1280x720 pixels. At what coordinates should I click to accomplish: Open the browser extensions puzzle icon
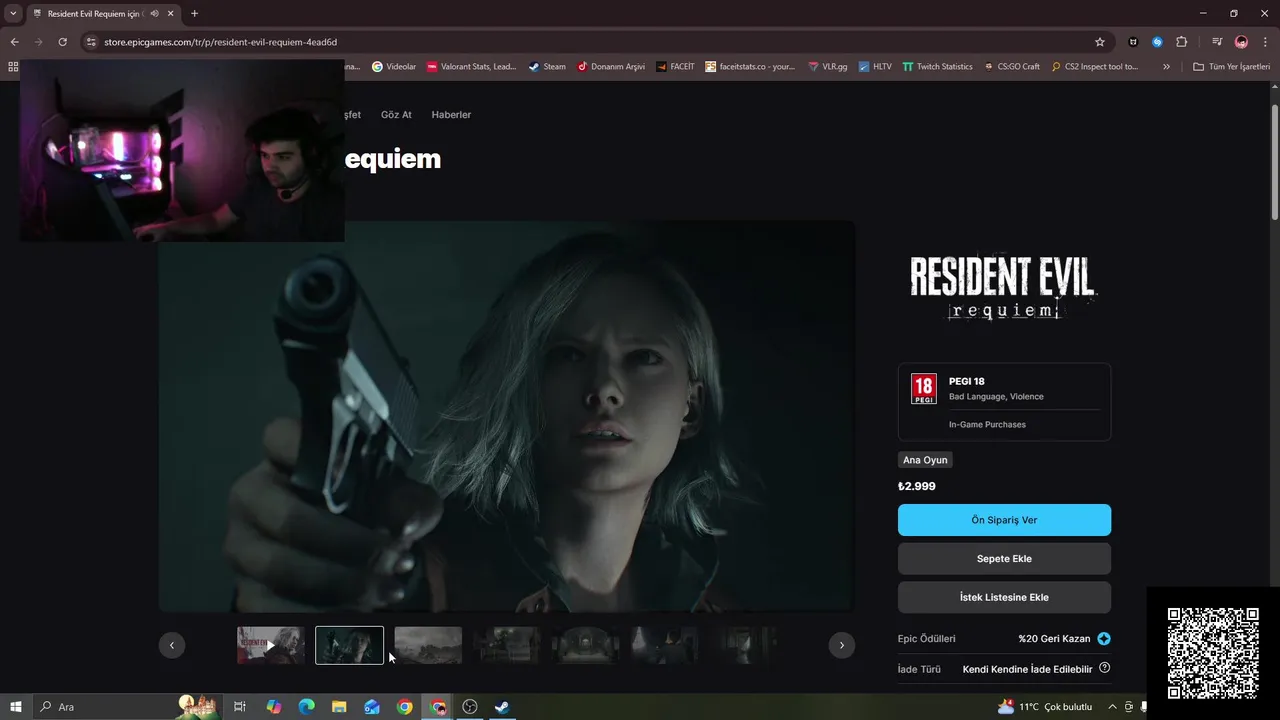click(1181, 42)
